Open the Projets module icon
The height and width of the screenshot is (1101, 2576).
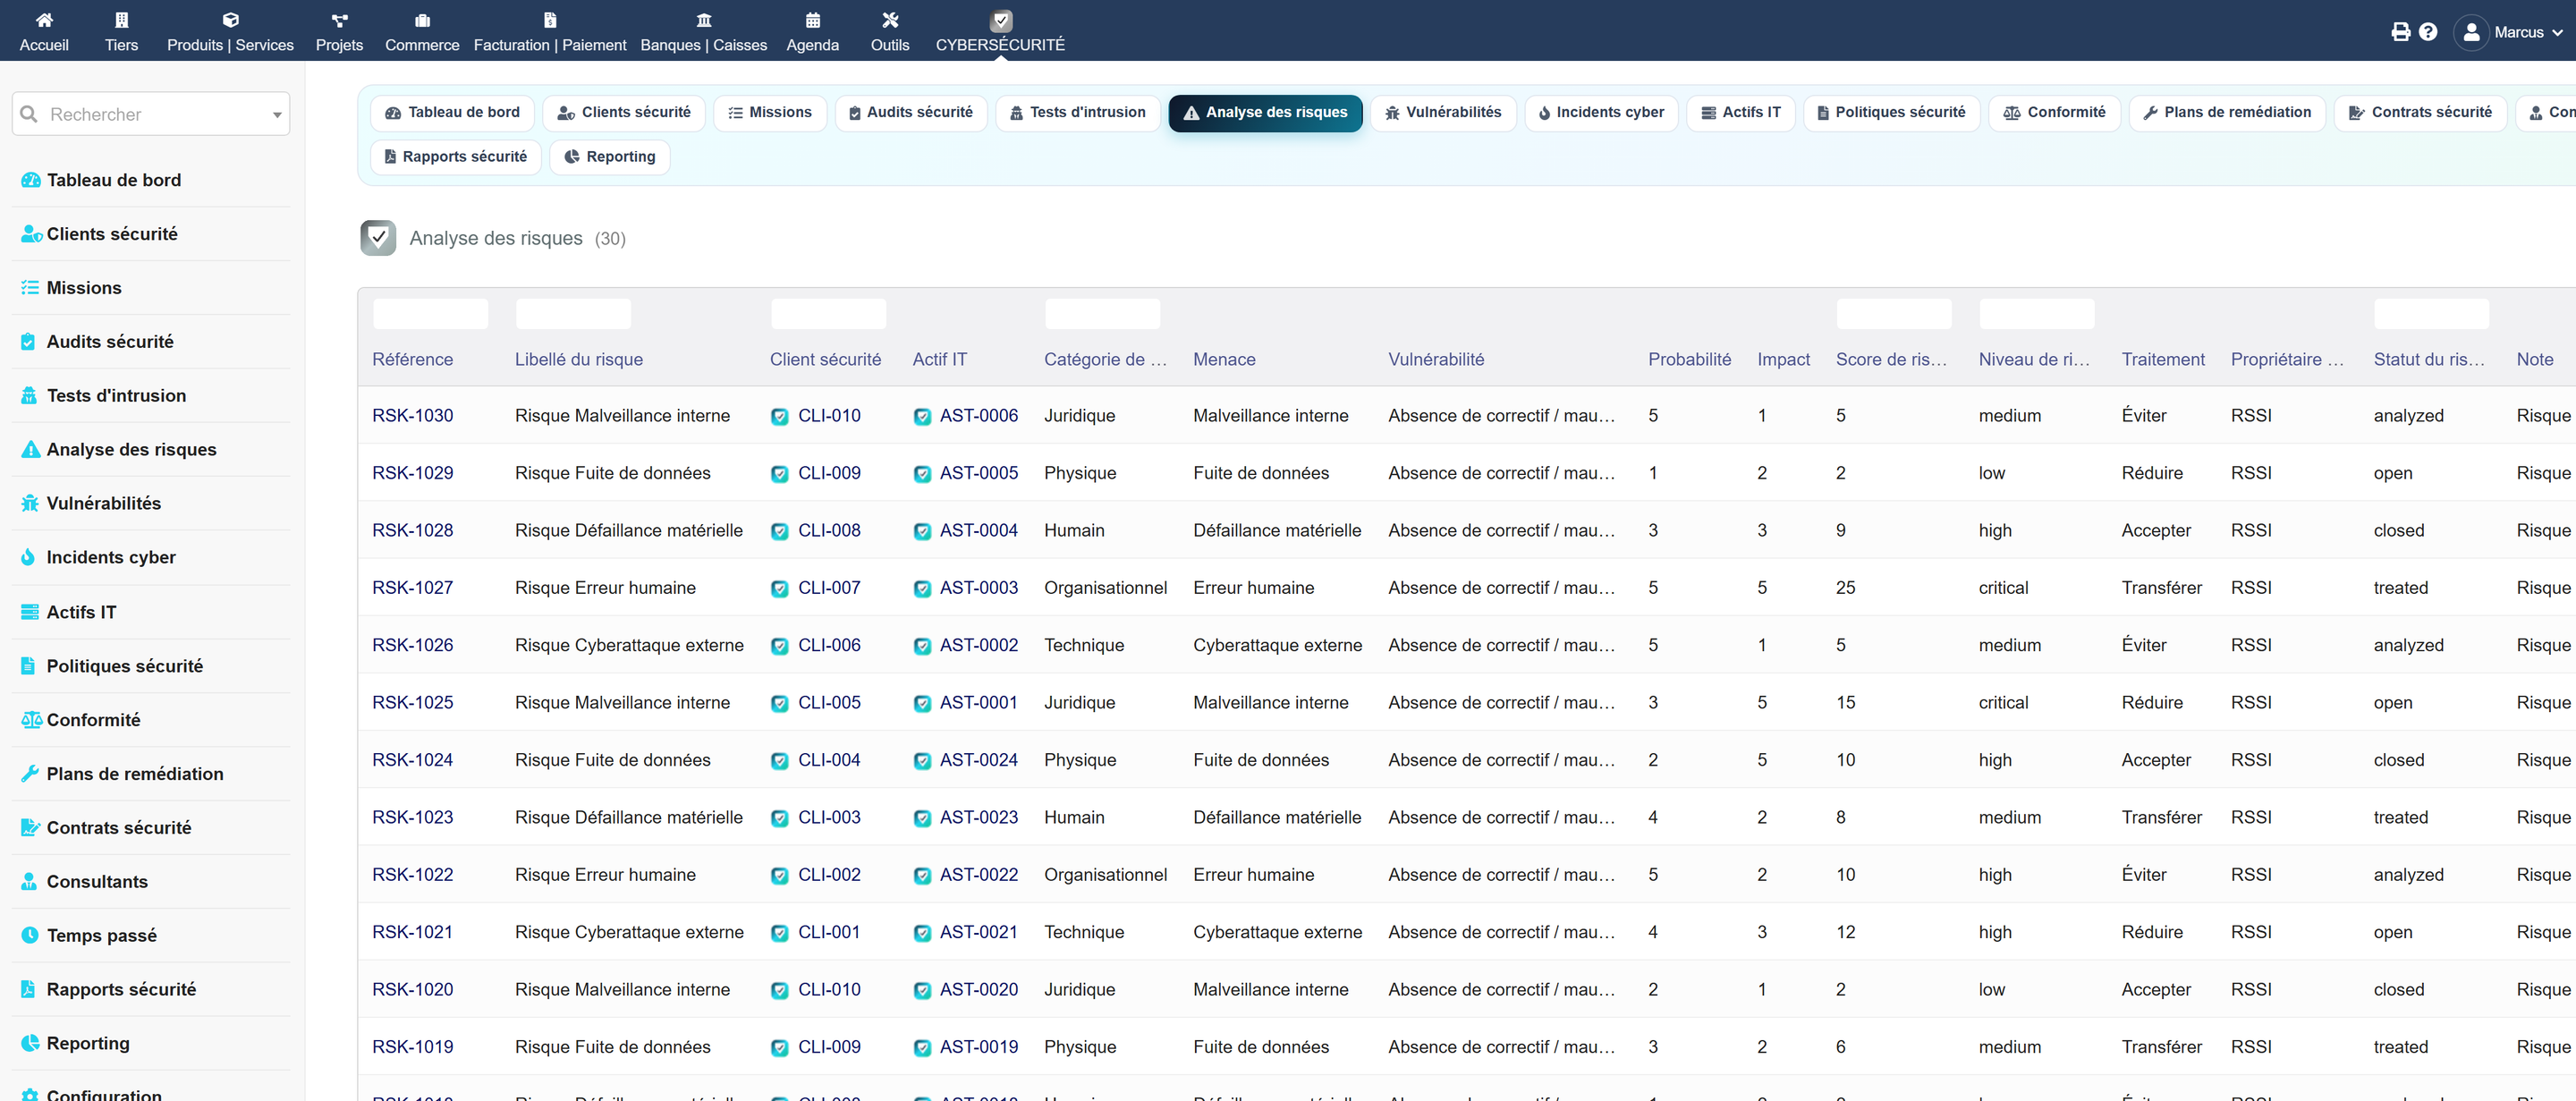coord(339,20)
